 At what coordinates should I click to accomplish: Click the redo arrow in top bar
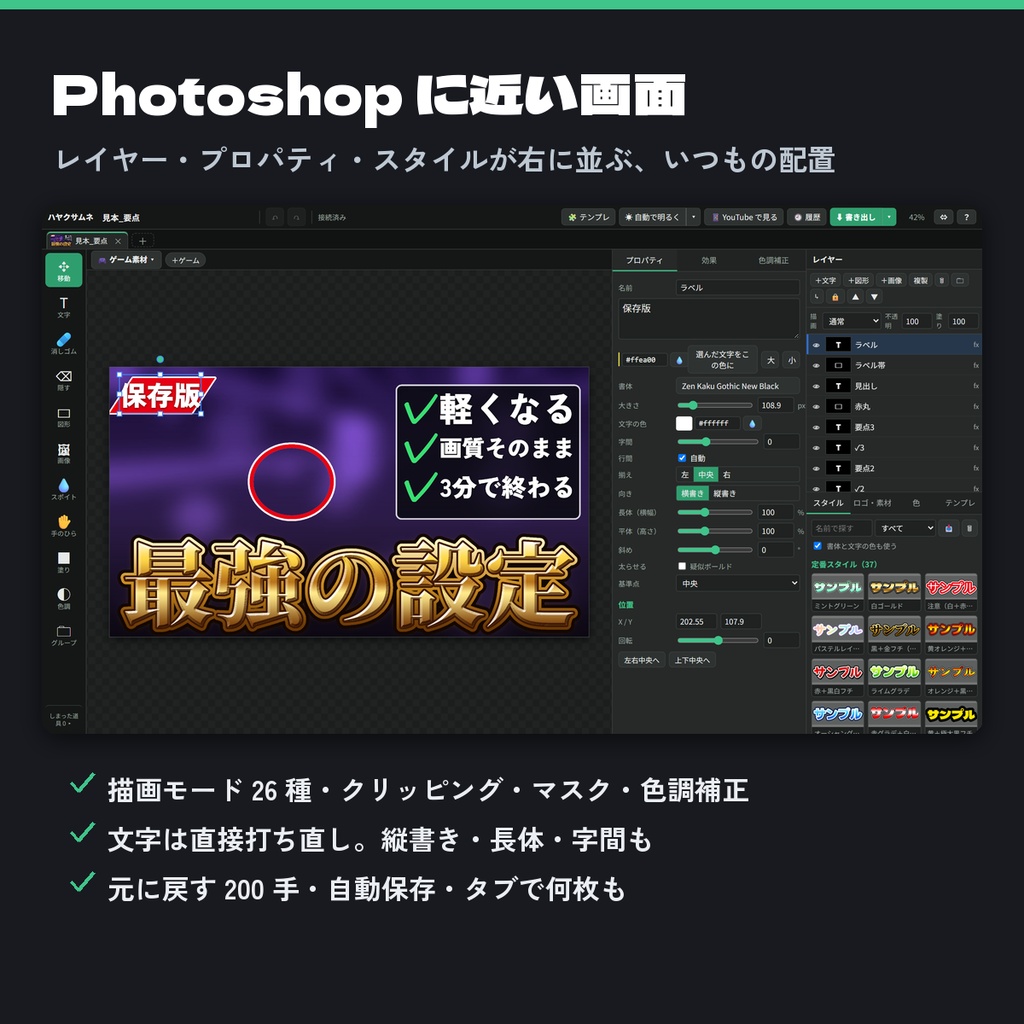296,217
